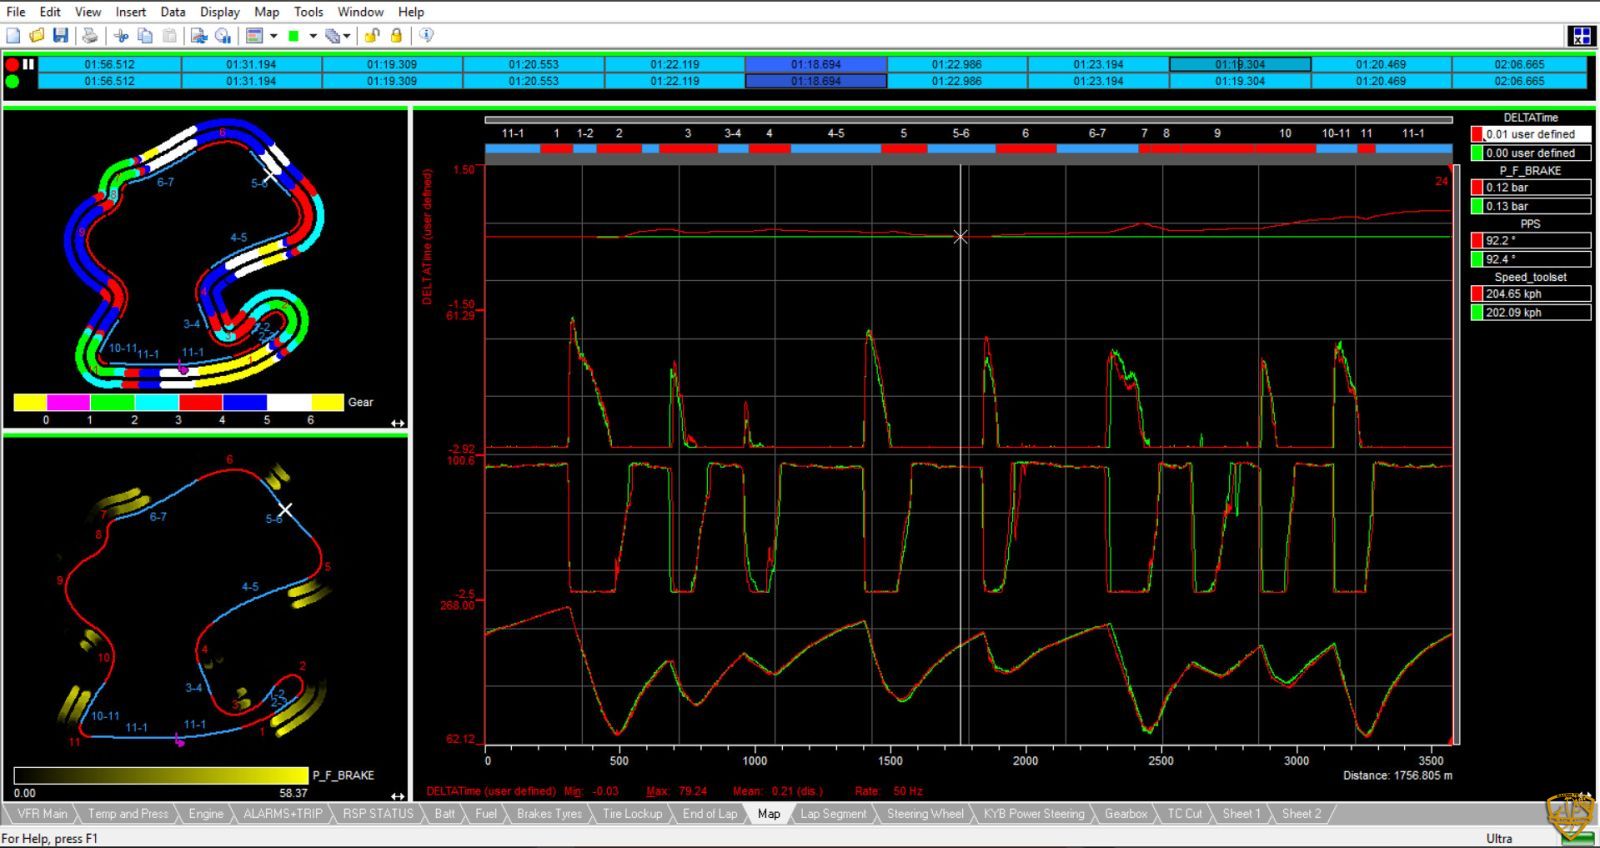Screen dimensions: 1600x848
Task: Toggle the red lap indicator circle
Action: tap(12, 64)
